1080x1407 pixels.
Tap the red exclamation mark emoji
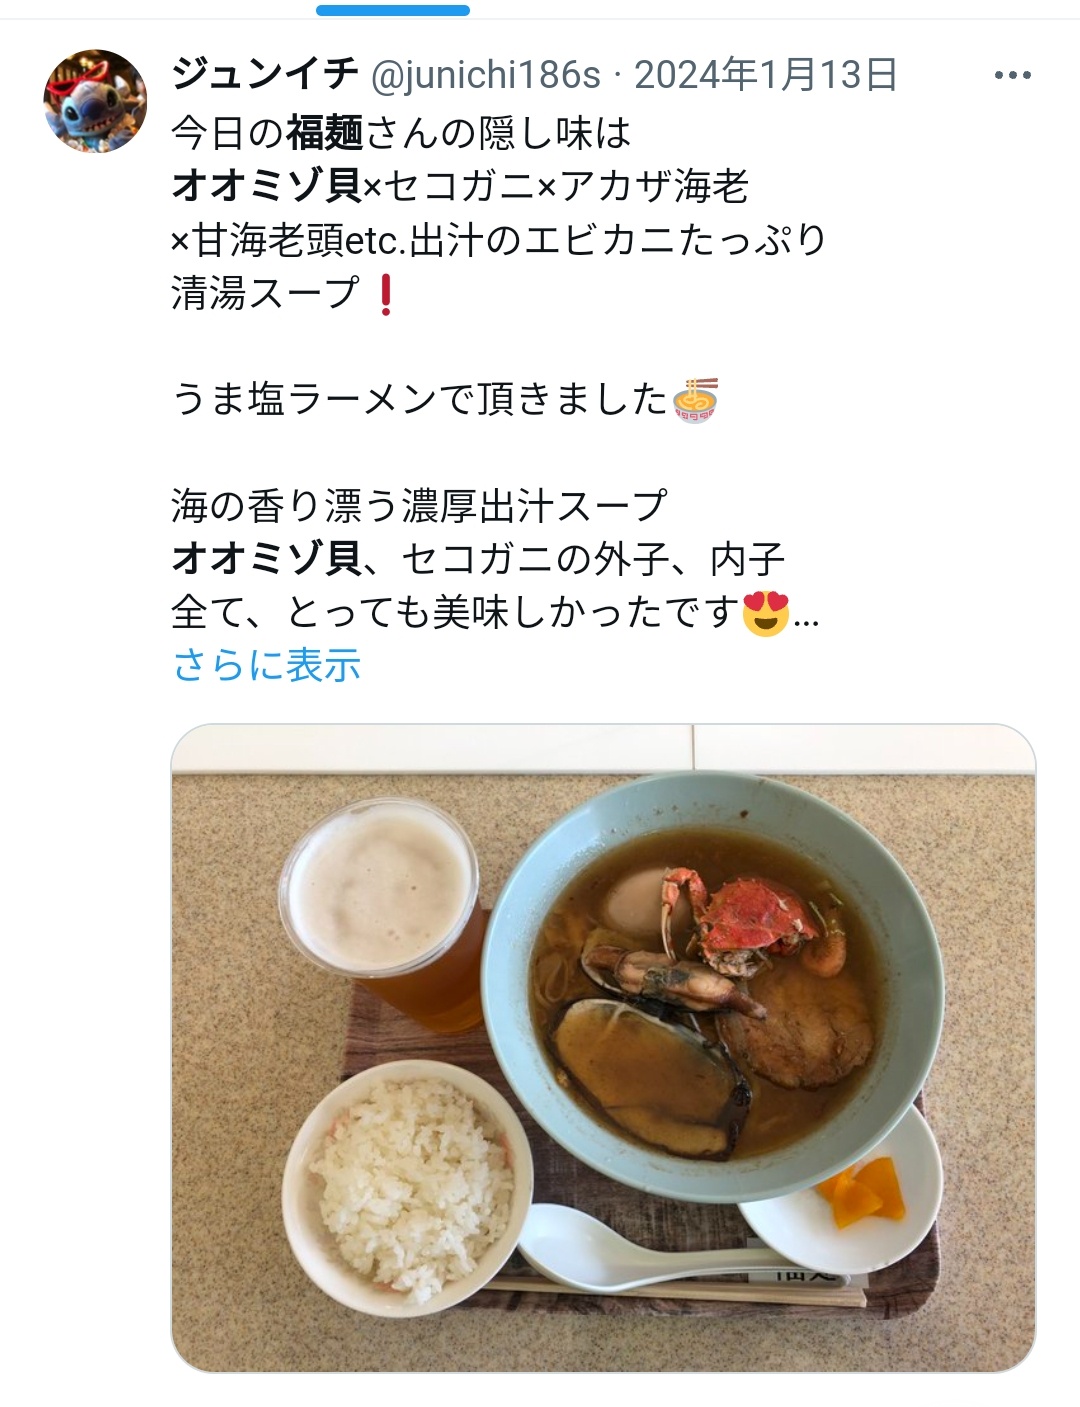tap(385, 294)
